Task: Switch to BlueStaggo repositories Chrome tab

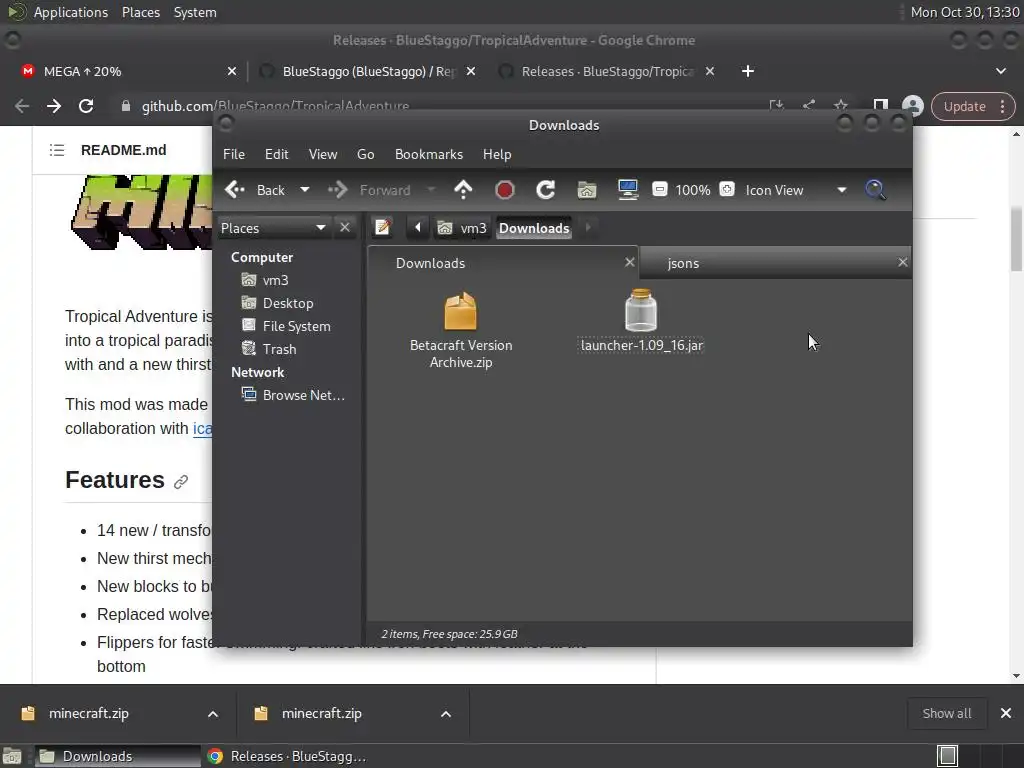Action: 369,71
